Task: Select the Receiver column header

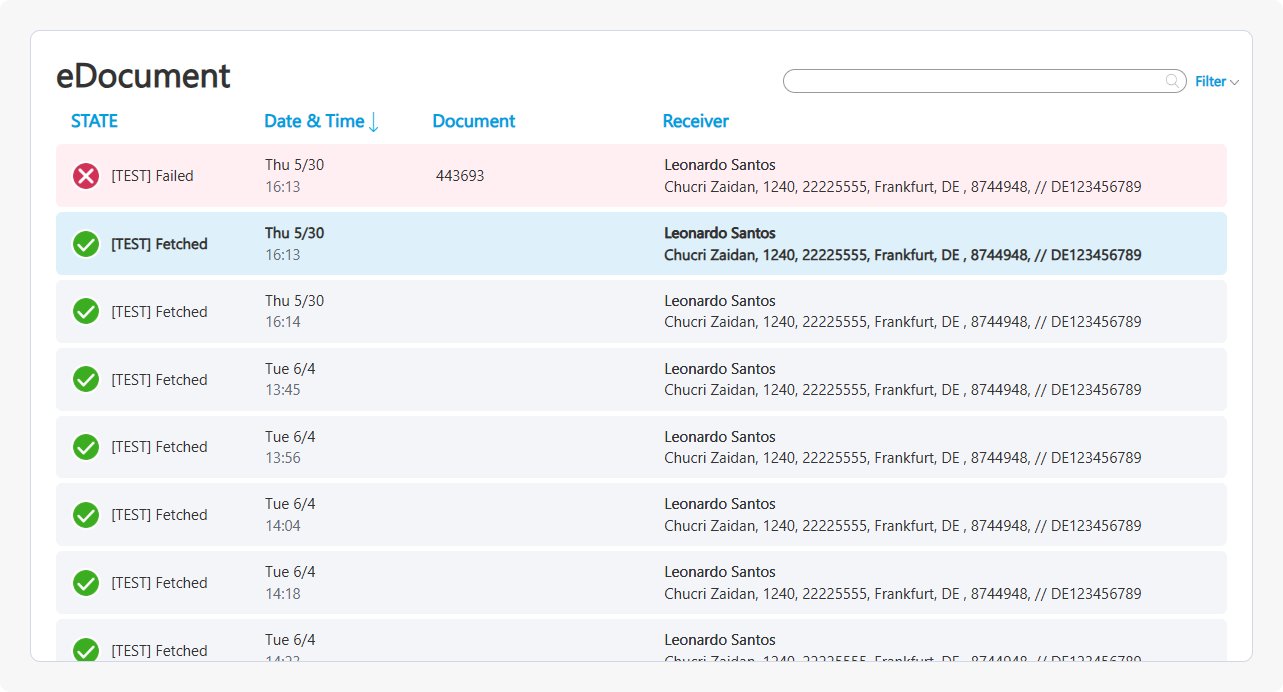Action: (x=695, y=121)
